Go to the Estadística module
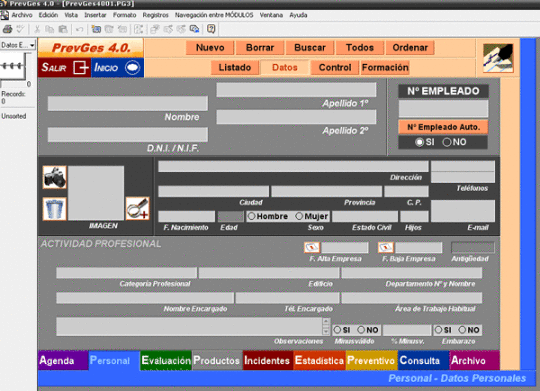The image size is (540, 391). [320, 360]
